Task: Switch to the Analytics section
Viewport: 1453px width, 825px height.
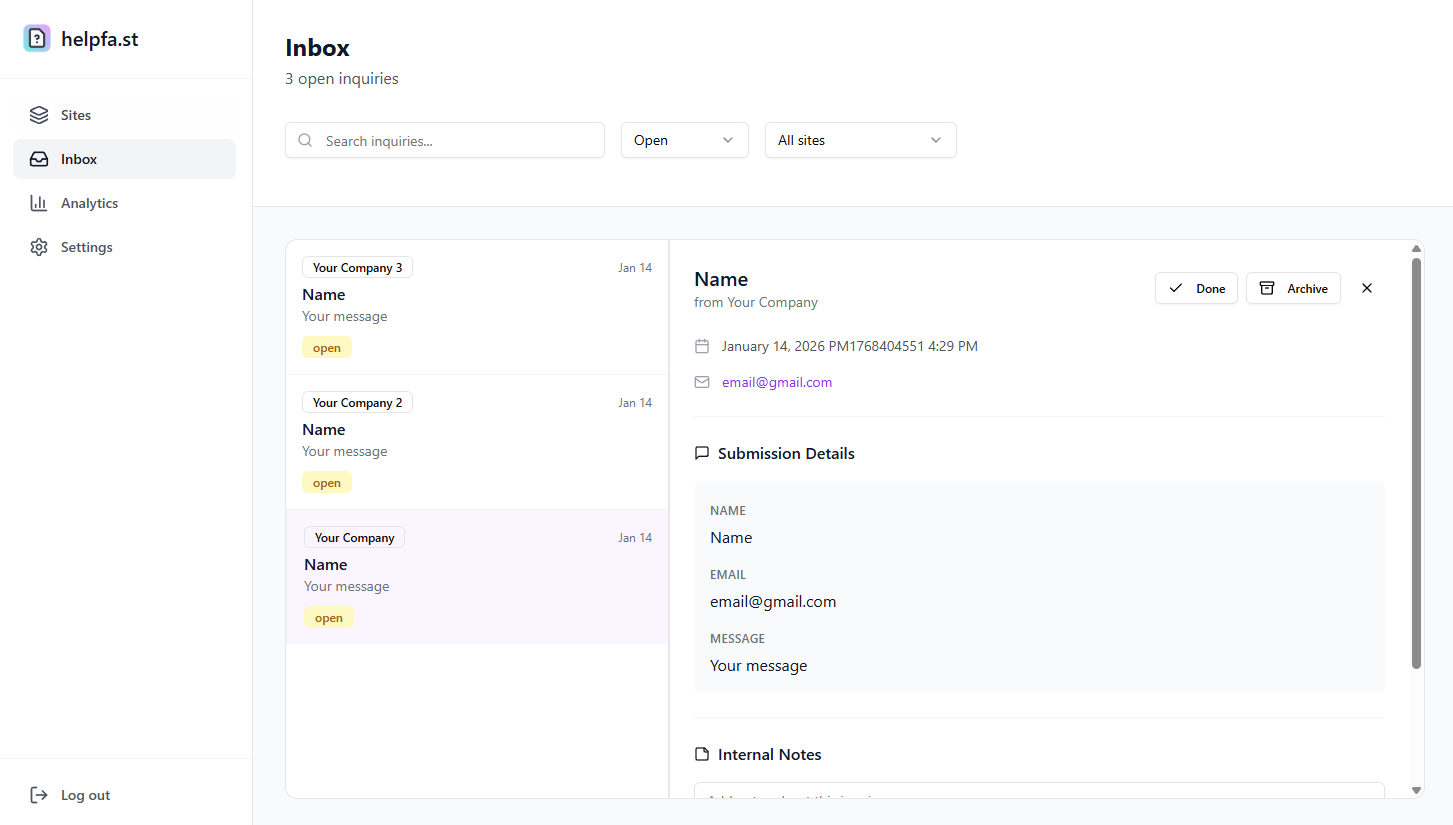Action: [x=88, y=202]
